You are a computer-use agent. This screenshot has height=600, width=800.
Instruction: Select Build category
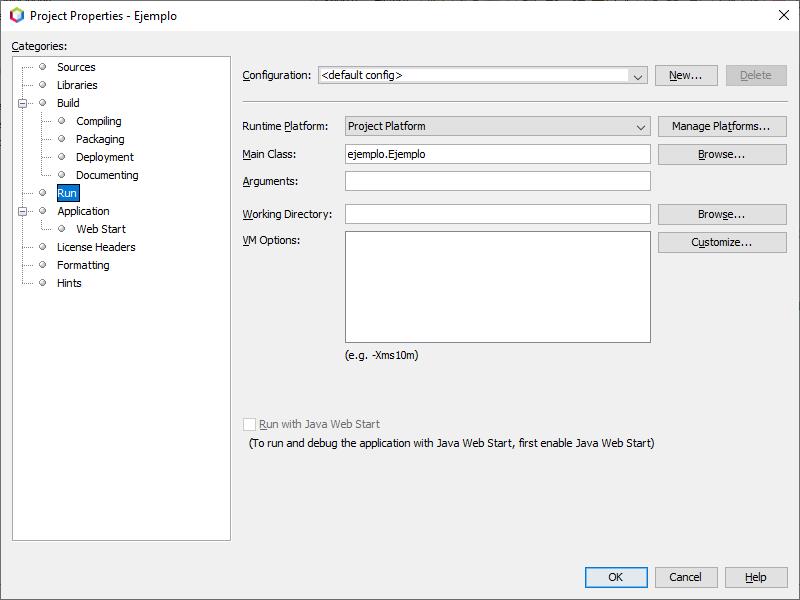[68, 103]
